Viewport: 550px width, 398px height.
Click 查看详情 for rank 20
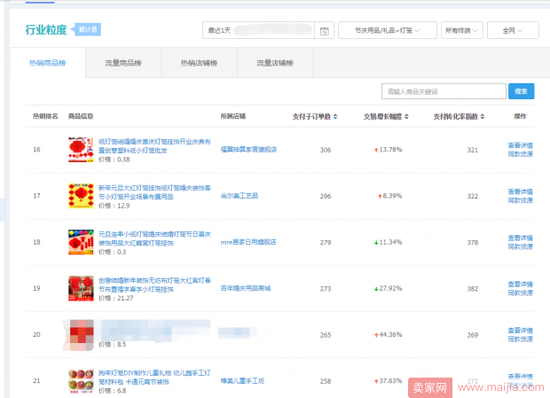tap(520, 330)
